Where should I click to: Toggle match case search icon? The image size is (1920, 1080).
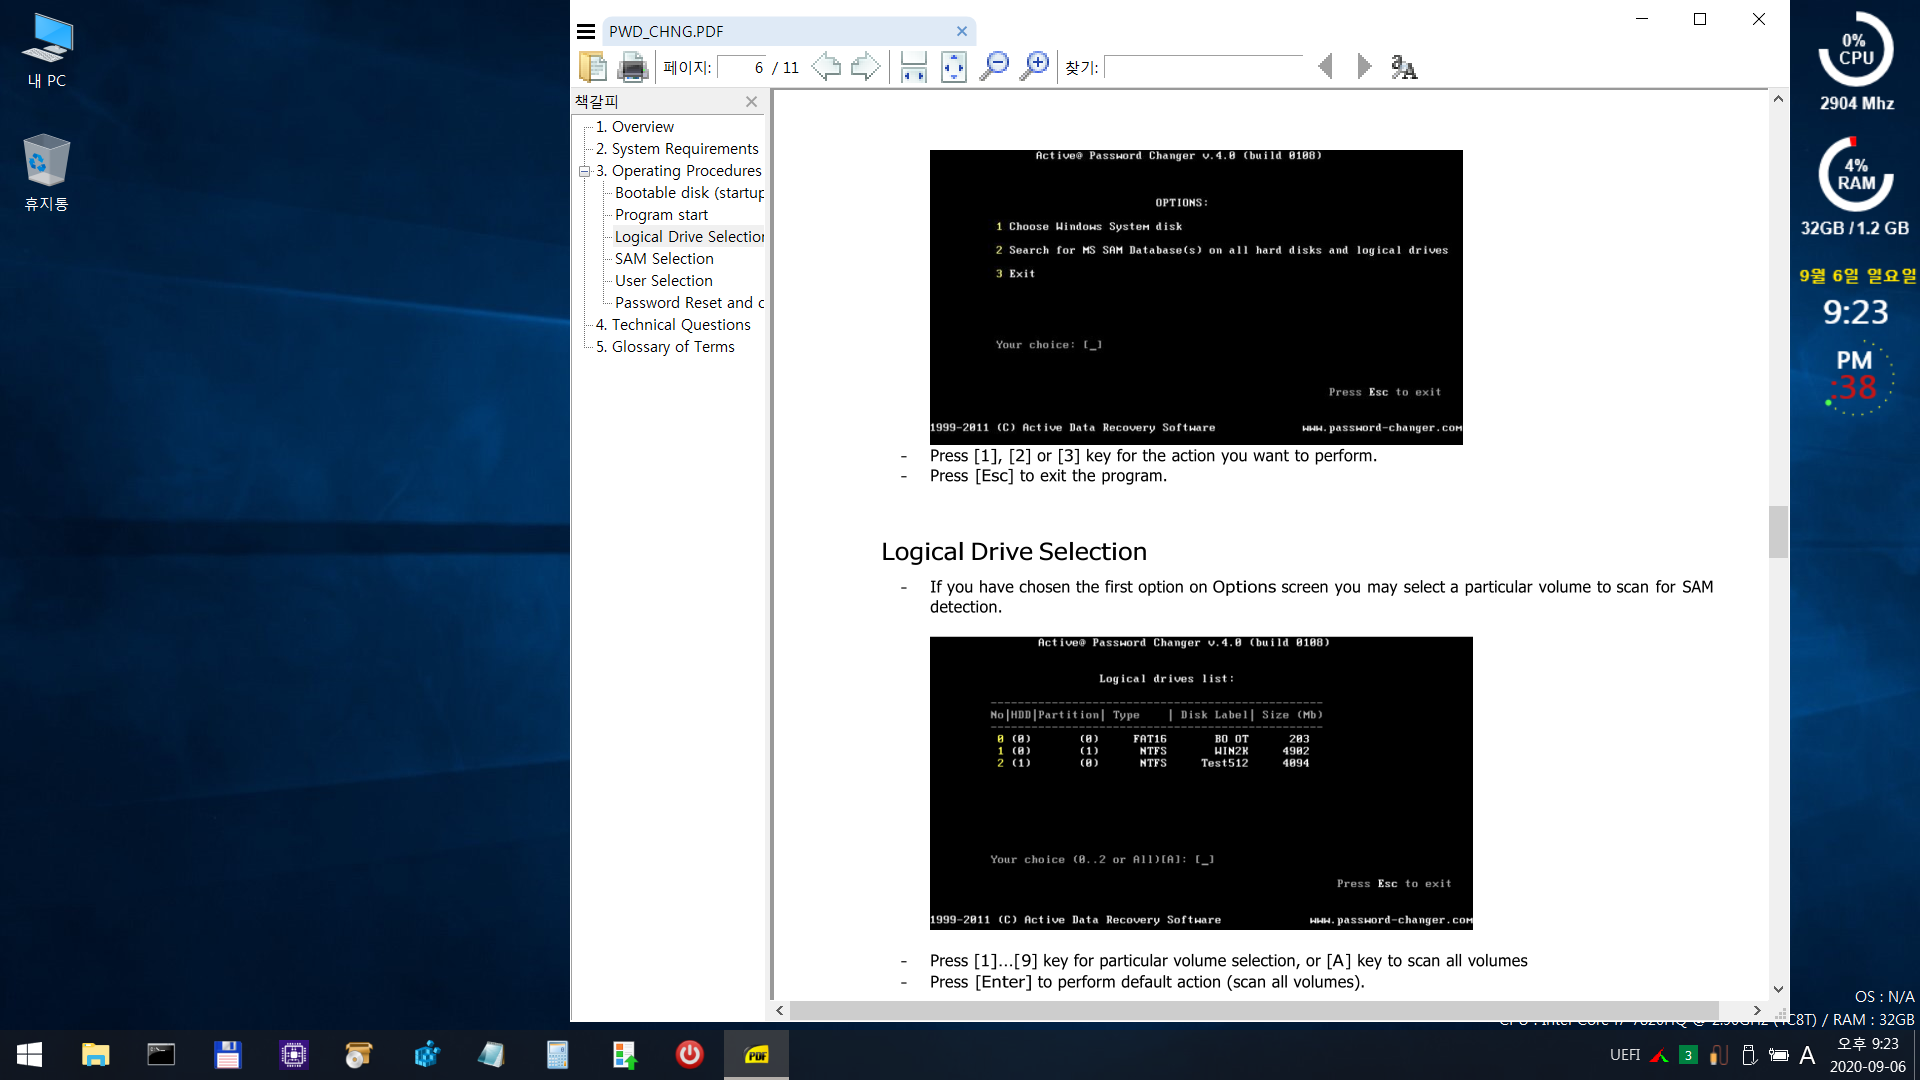(x=1404, y=67)
